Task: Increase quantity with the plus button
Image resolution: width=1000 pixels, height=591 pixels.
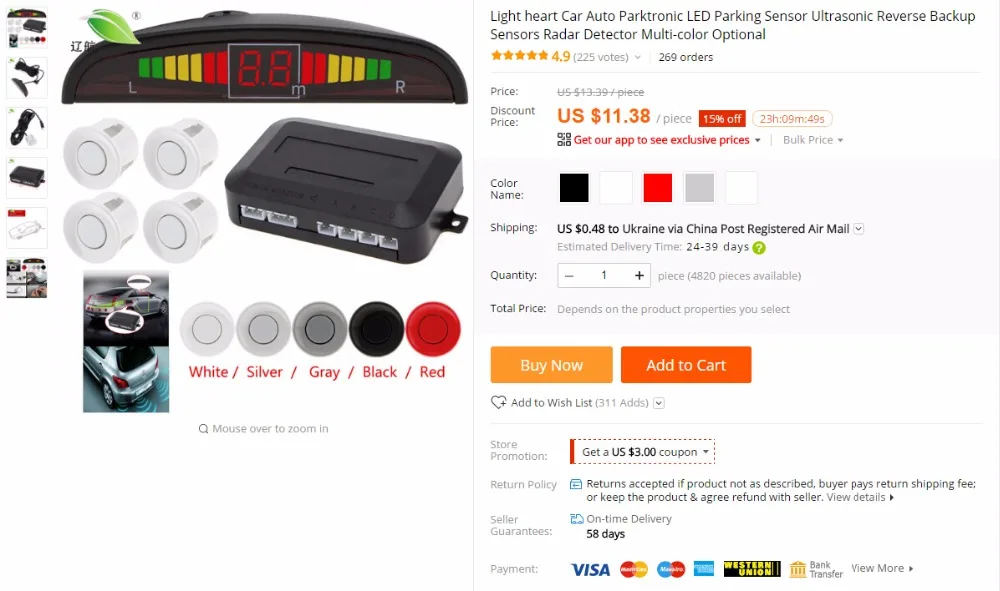Action: click(639, 275)
